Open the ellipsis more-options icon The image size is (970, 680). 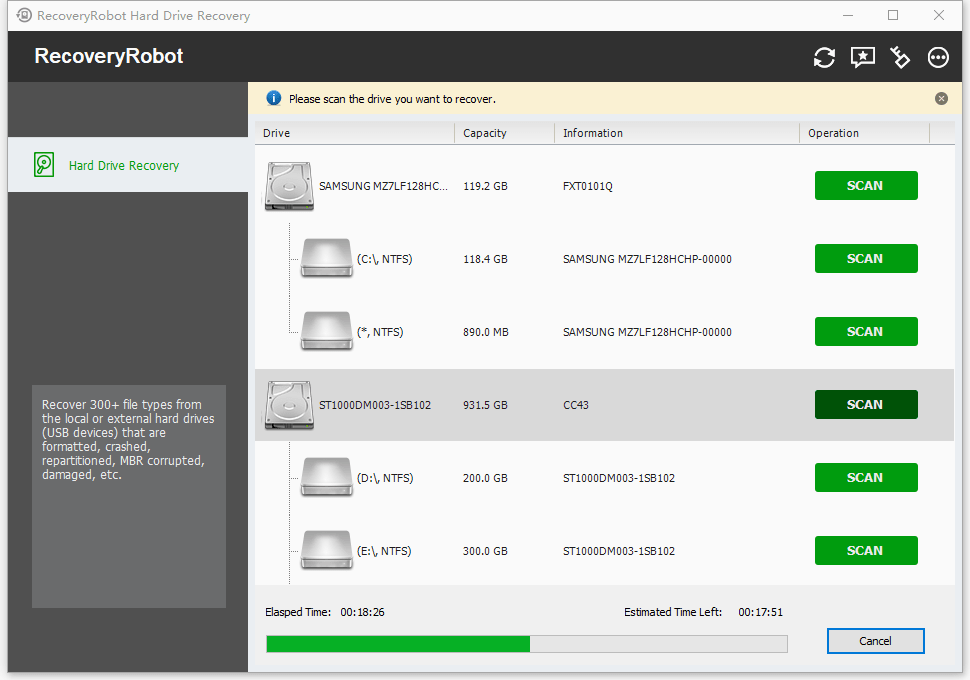point(937,57)
